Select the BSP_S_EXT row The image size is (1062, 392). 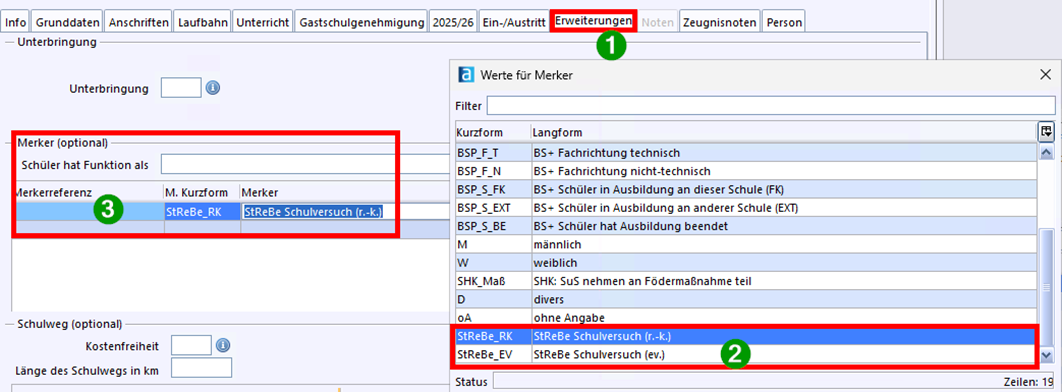coord(745,207)
